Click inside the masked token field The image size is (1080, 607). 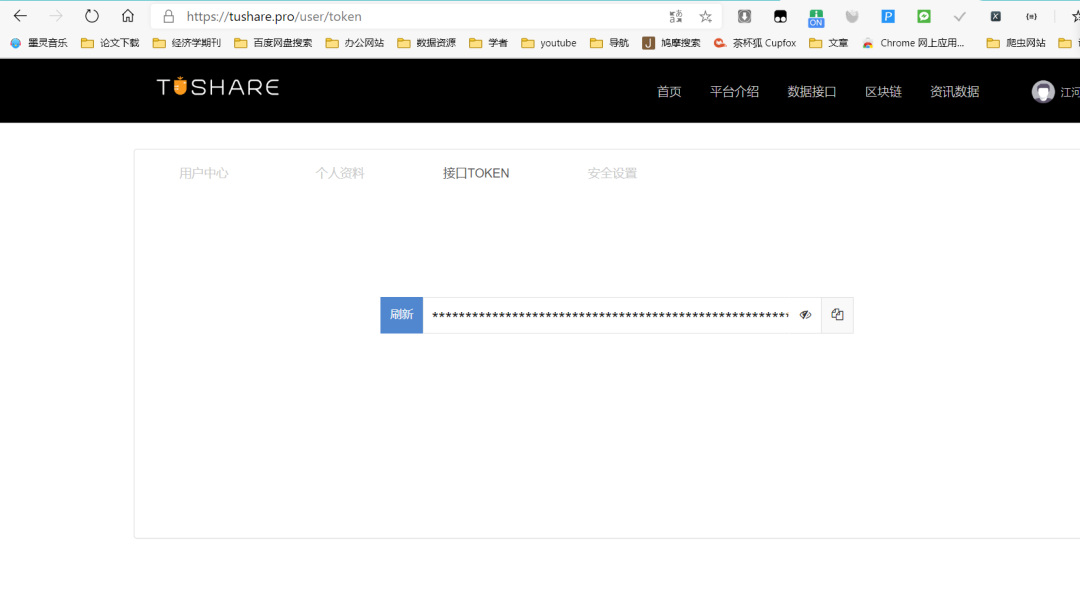pos(610,315)
